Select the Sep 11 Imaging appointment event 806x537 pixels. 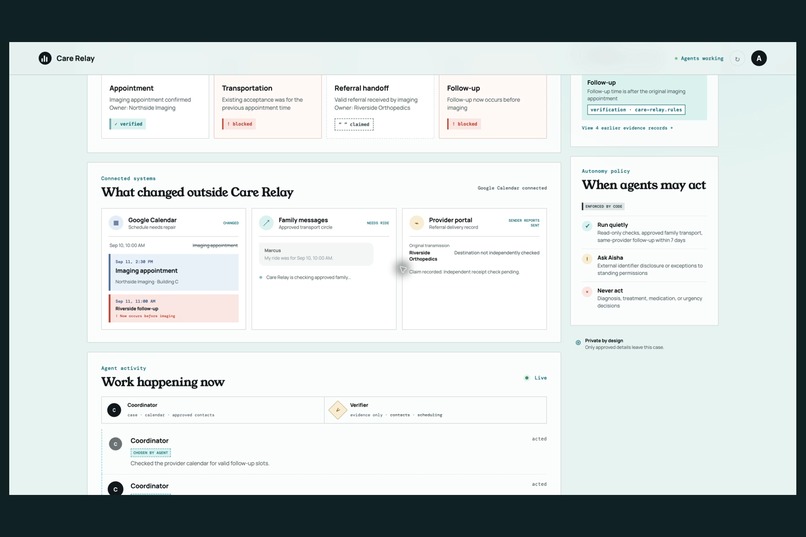(x=174, y=272)
